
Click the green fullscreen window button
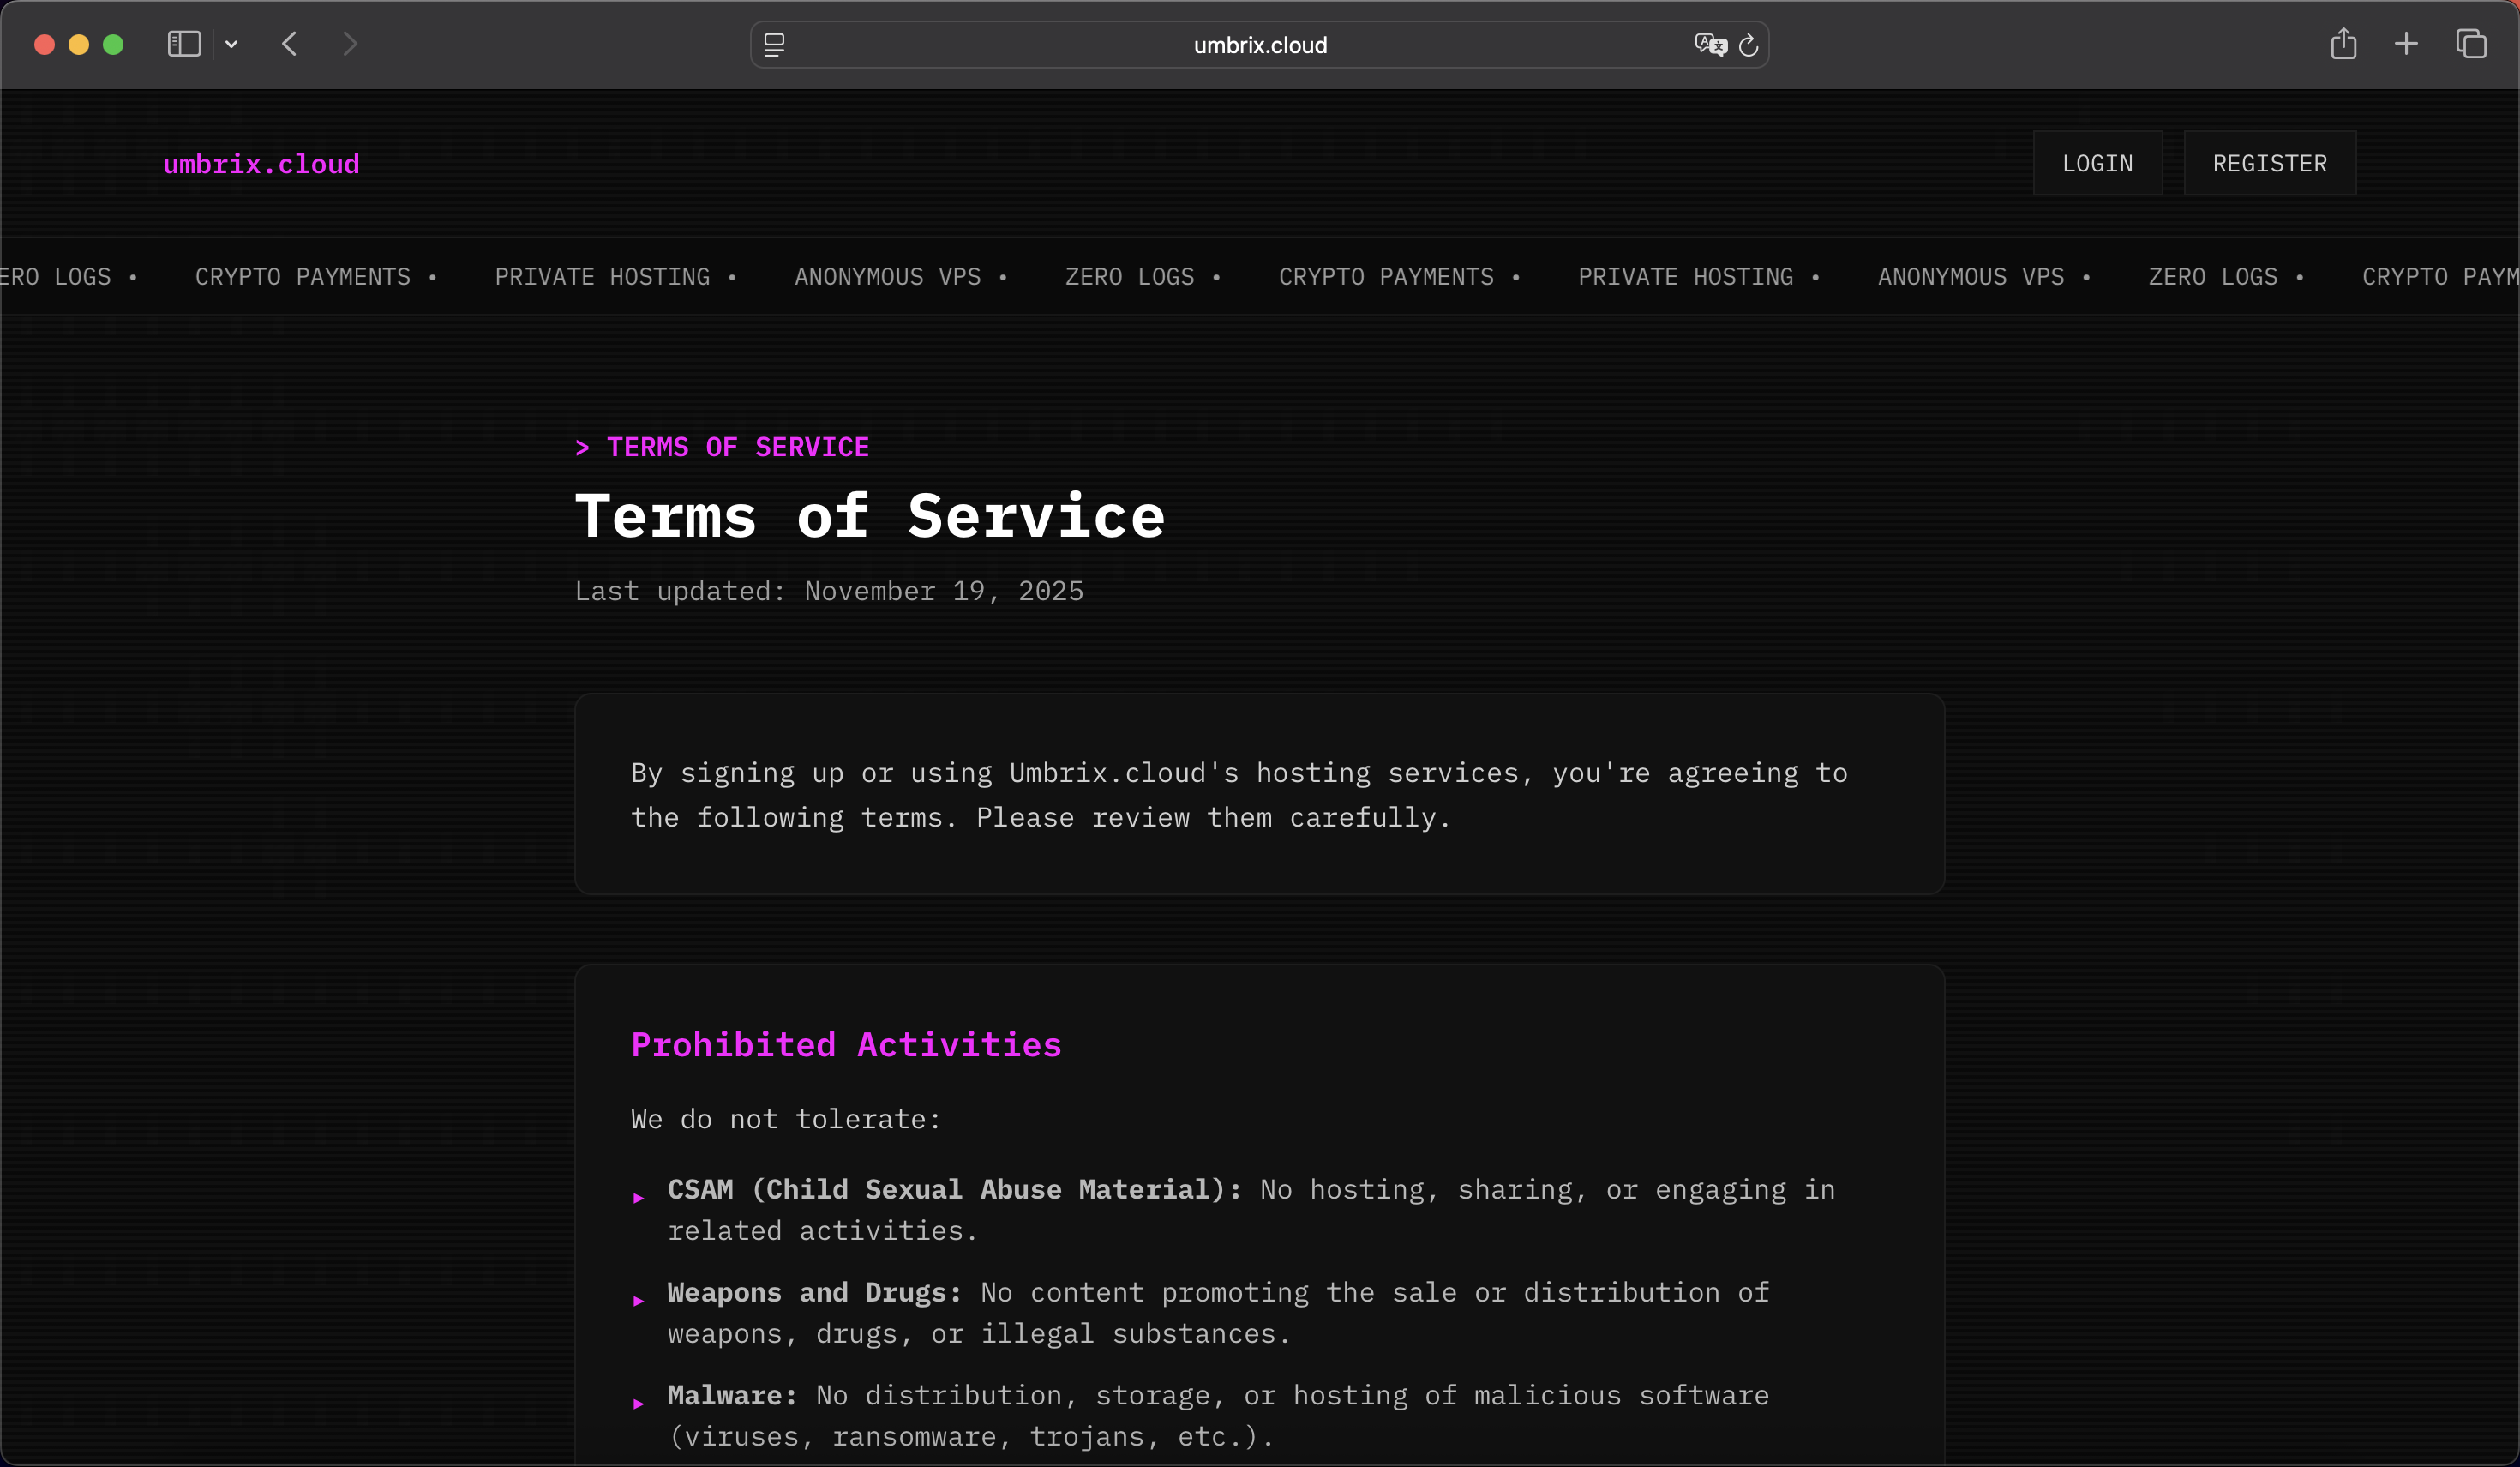click(113, 44)
